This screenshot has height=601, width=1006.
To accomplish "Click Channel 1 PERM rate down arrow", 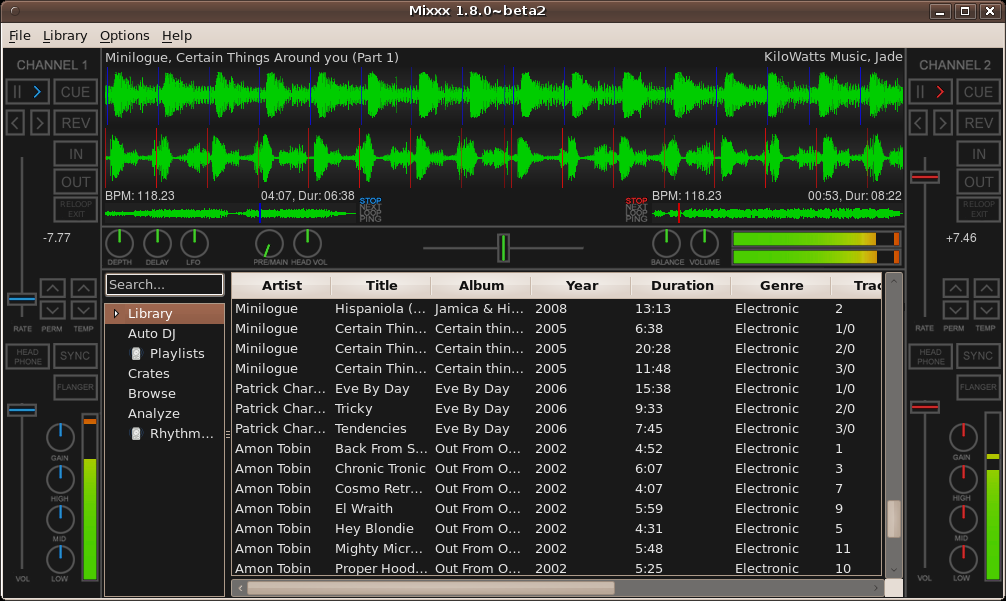I will click(53, 310).
